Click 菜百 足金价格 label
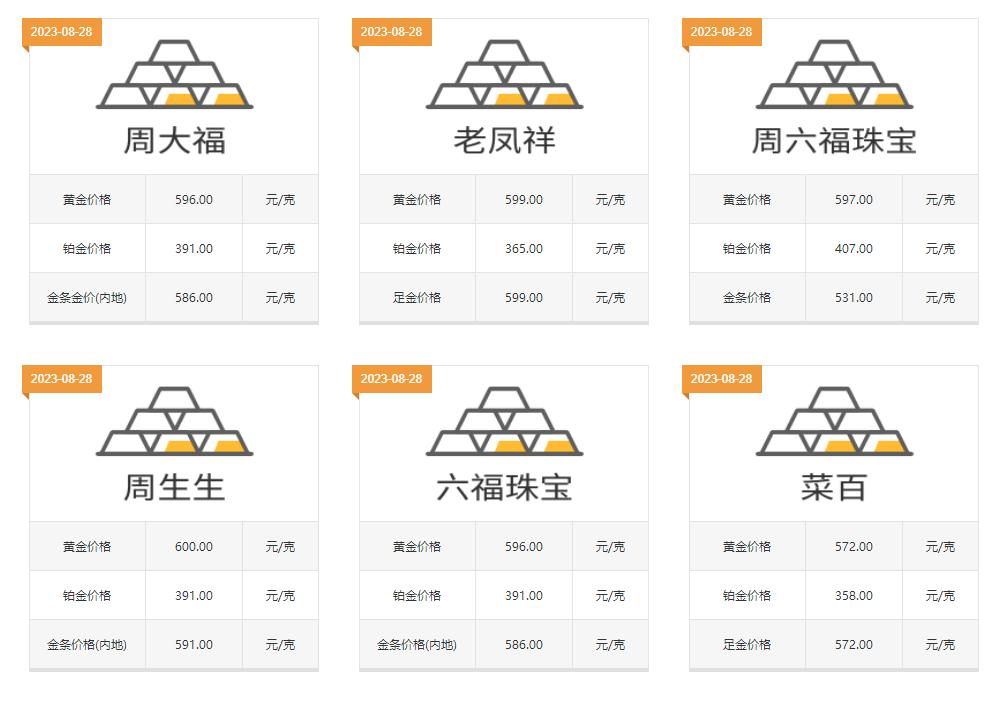The height and width of the screenshot is (701, 1008). coord(746,644)
